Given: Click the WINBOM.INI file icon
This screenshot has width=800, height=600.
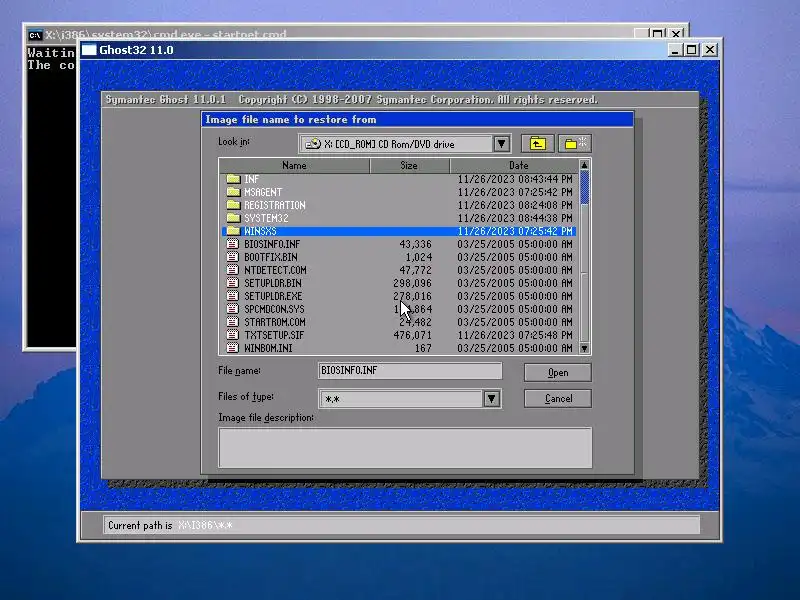Looking at the screenshot, I should coord(233,348).
